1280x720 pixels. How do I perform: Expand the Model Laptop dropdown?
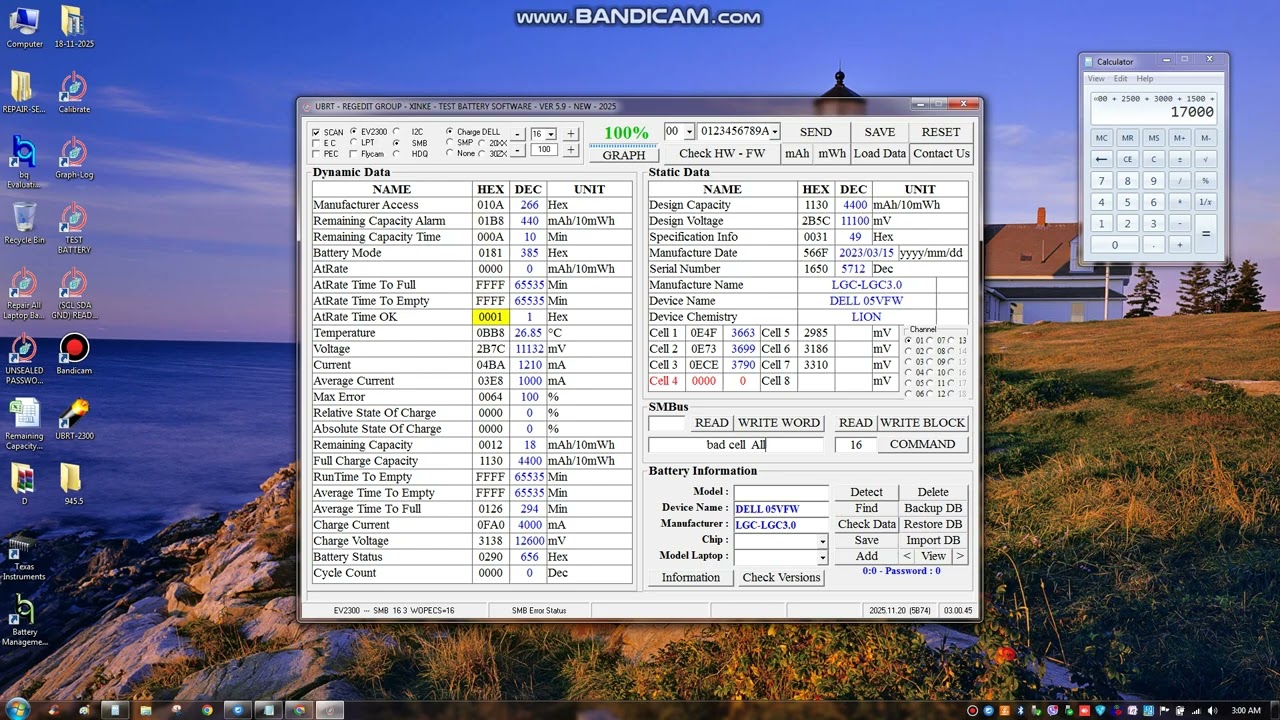(x=823, y=557)
